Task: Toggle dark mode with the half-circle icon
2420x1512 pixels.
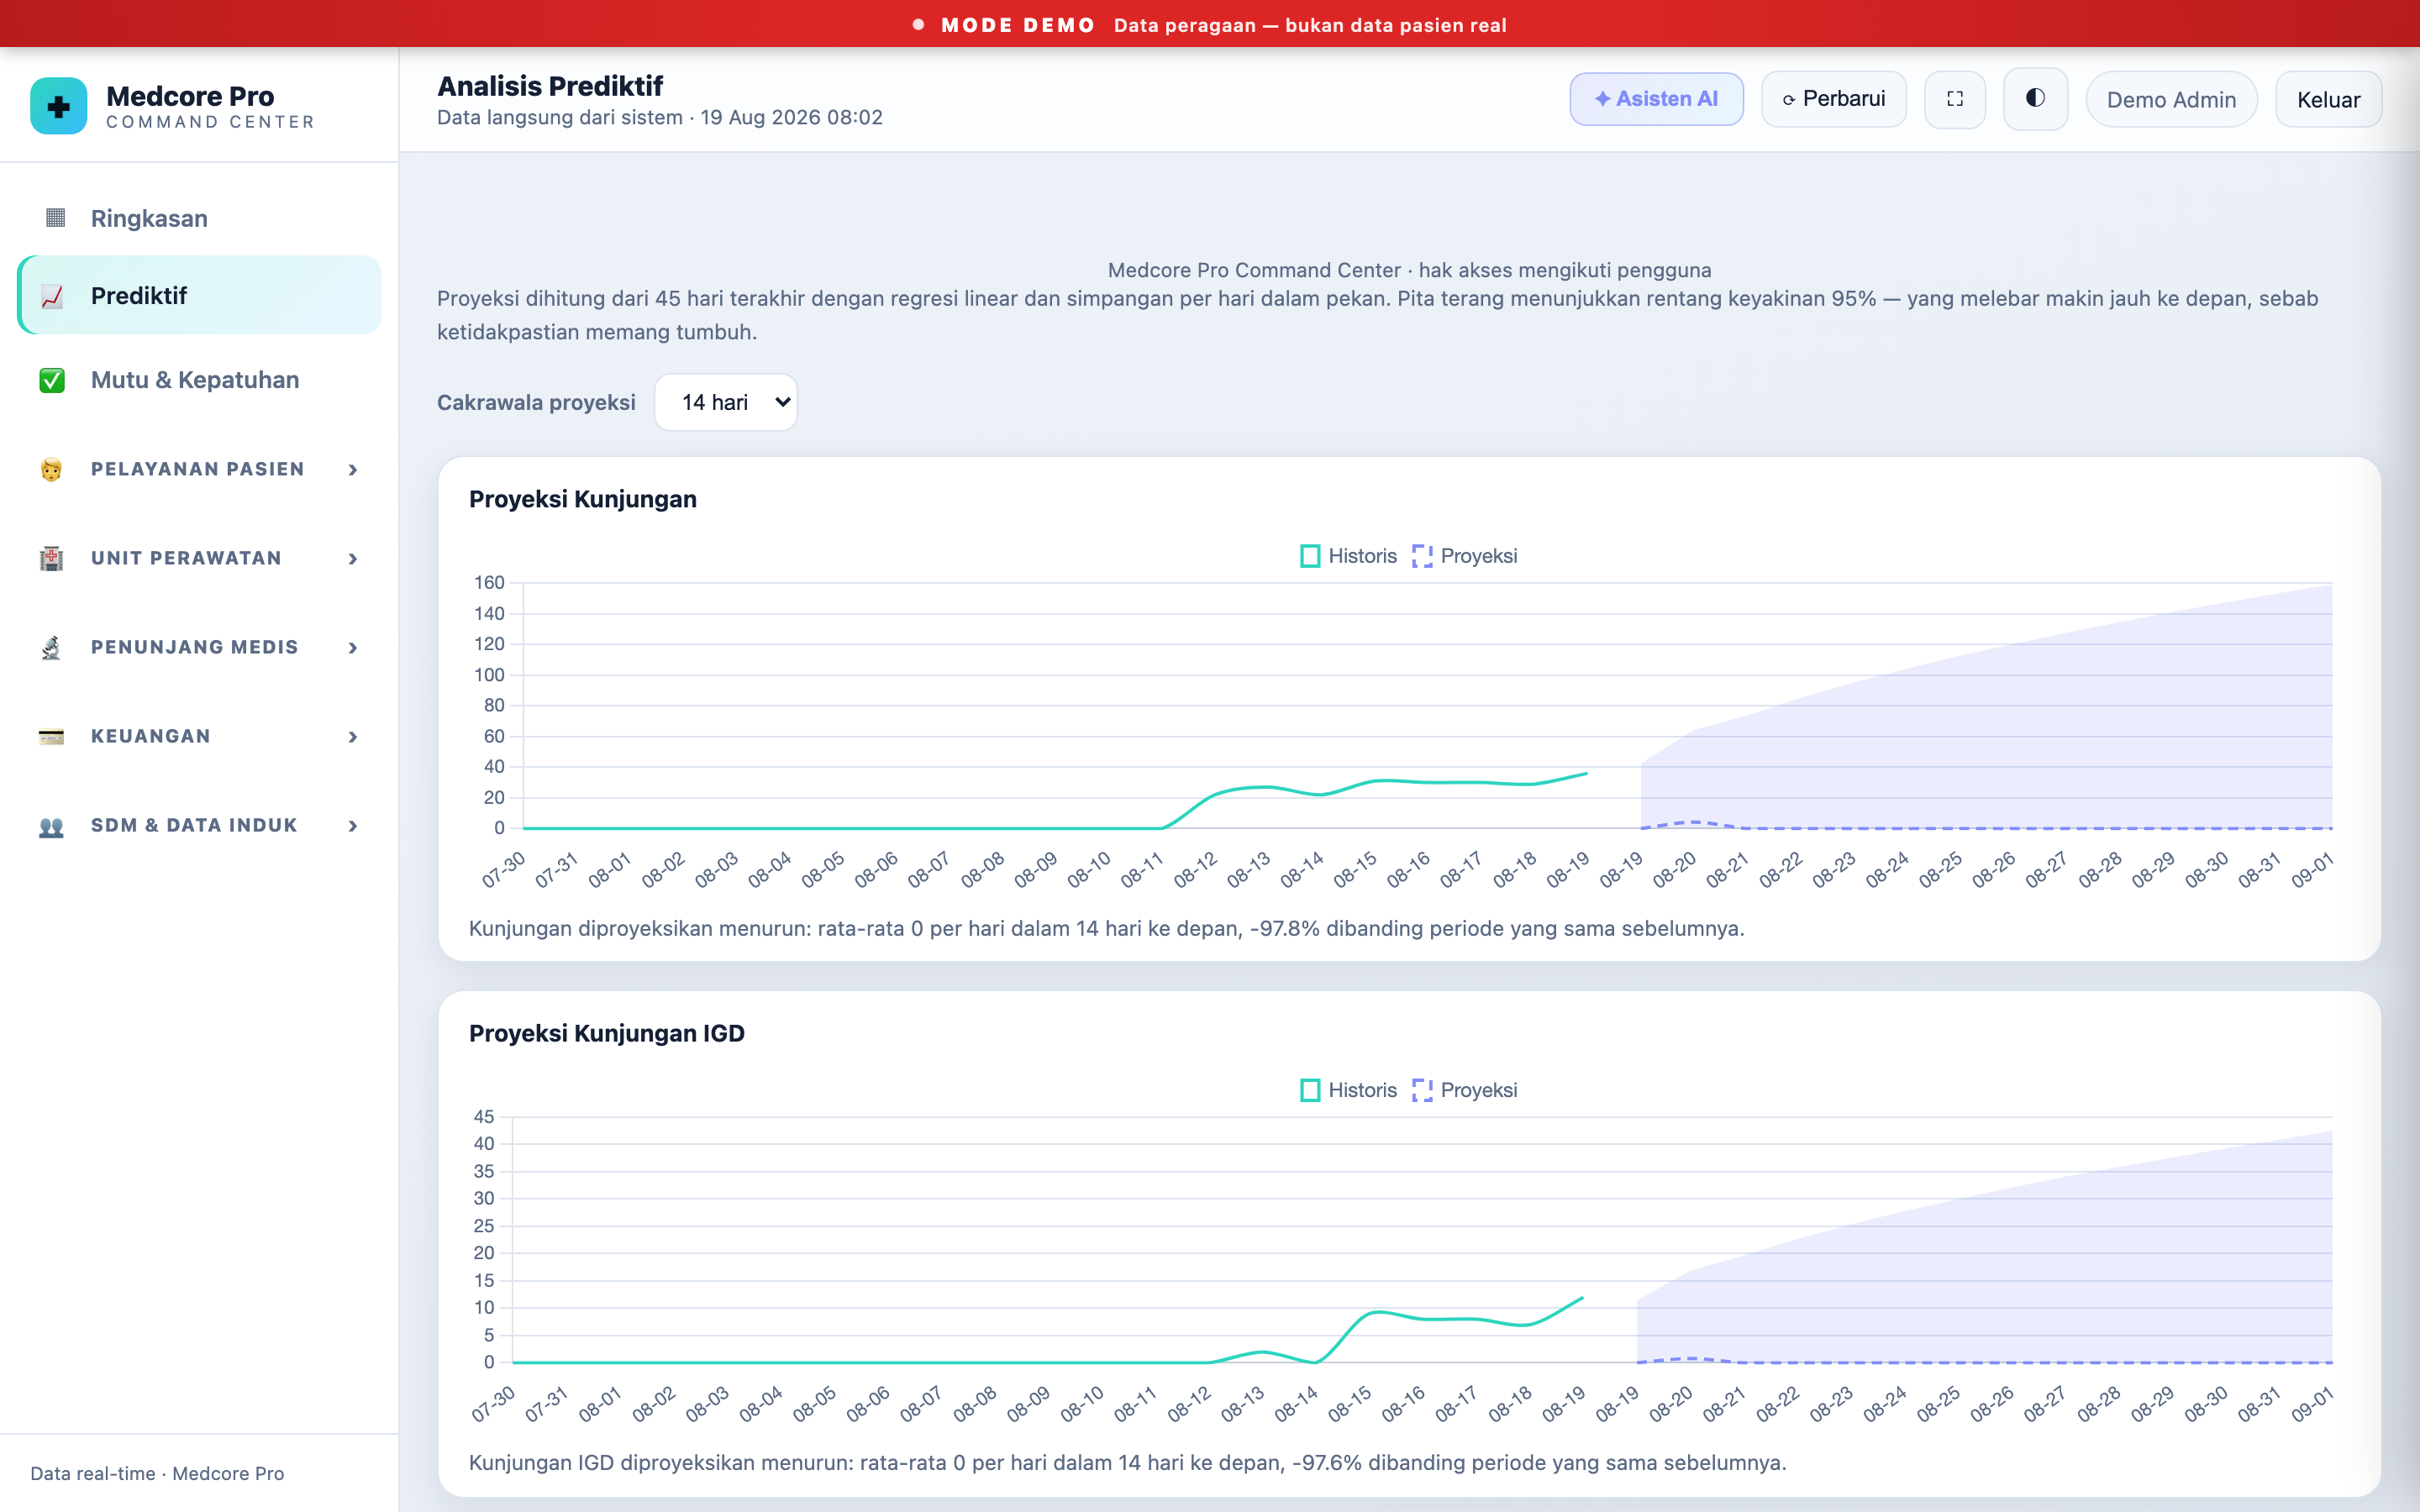Action: coord(2035,99)
